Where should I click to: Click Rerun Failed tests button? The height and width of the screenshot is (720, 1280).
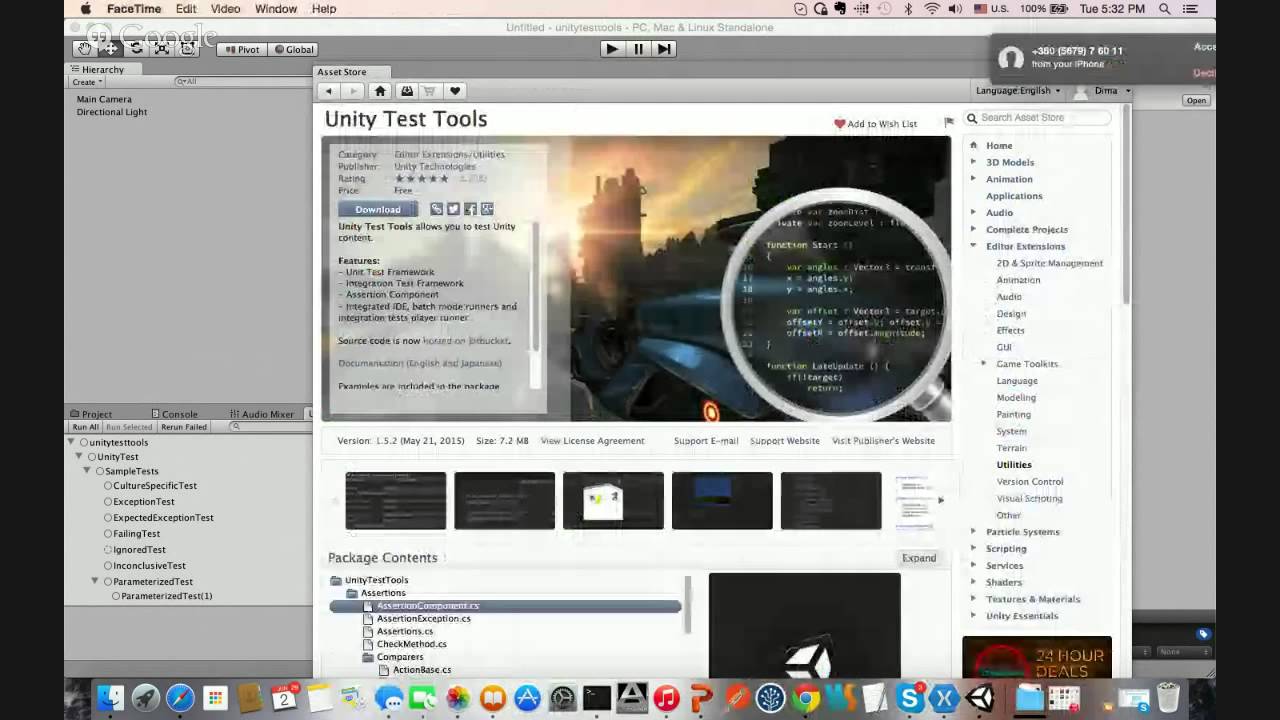184,427
